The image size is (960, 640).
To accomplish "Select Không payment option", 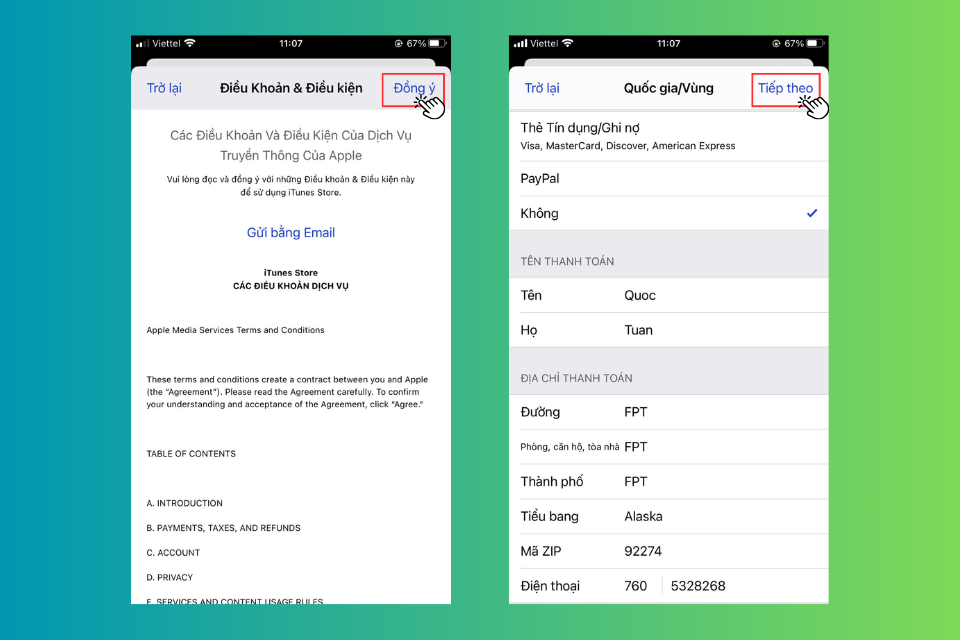I will pos(669,213).
